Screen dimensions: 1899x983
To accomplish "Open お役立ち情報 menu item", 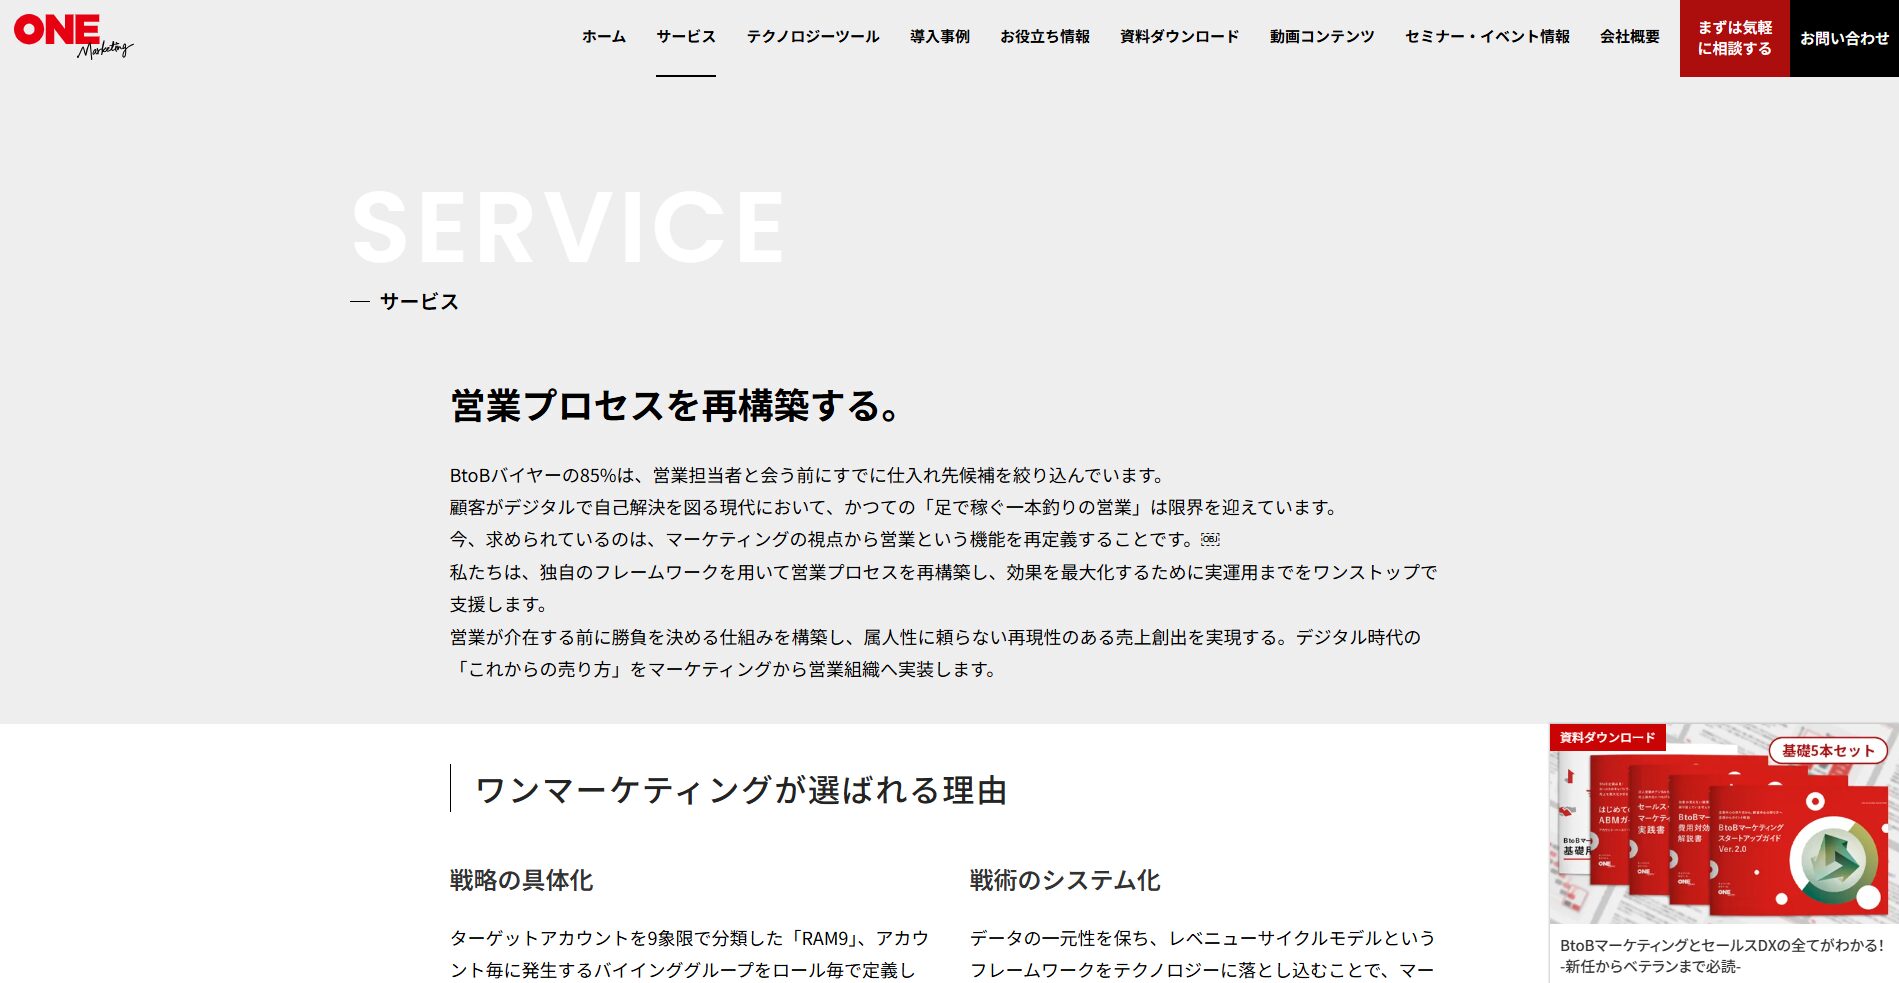I will (1045, 37).
